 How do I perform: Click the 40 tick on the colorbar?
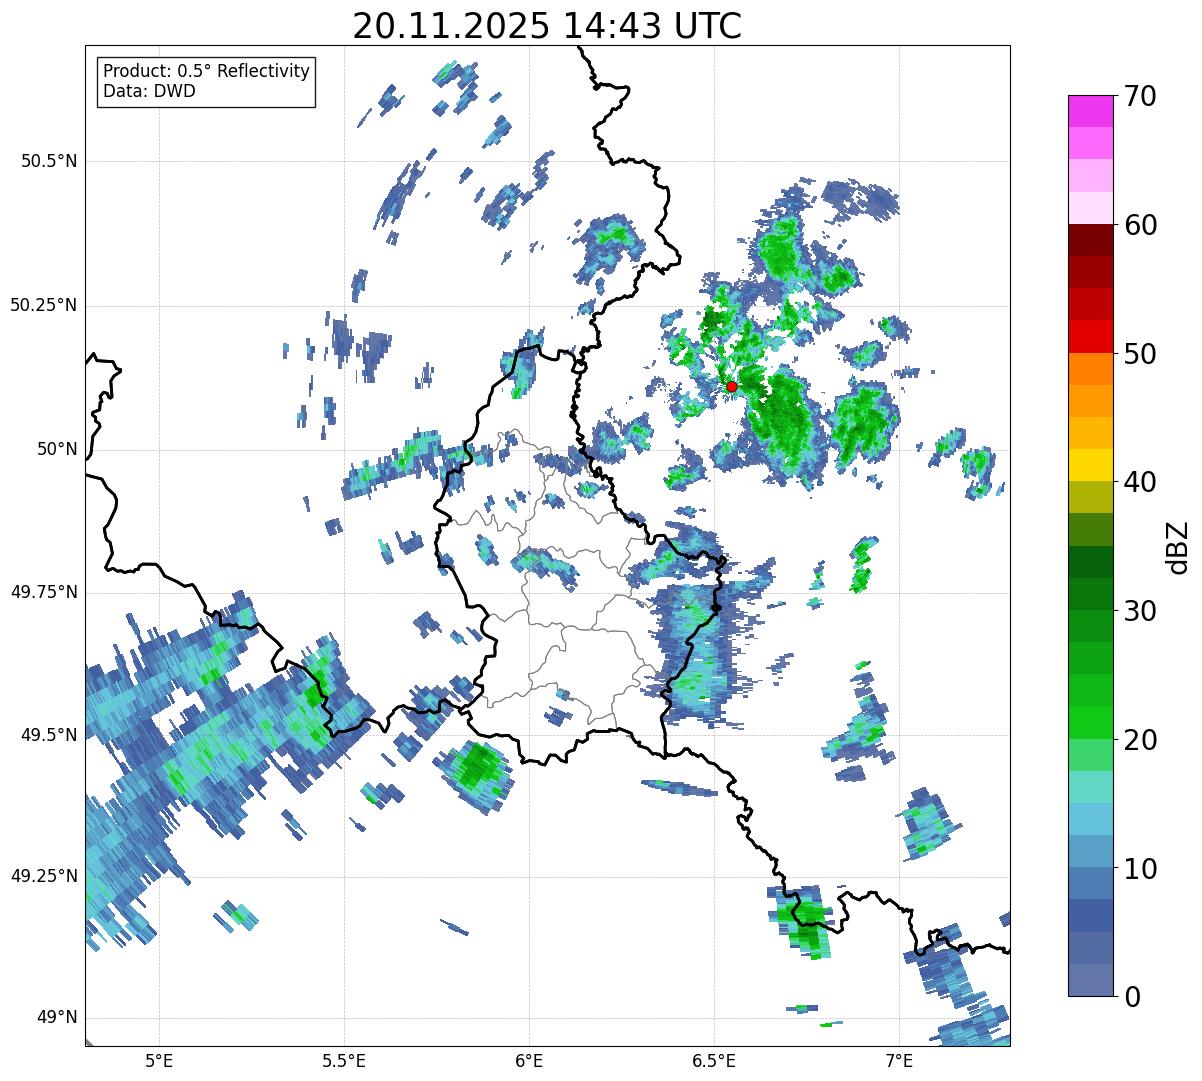click(x=1138, y=482)
